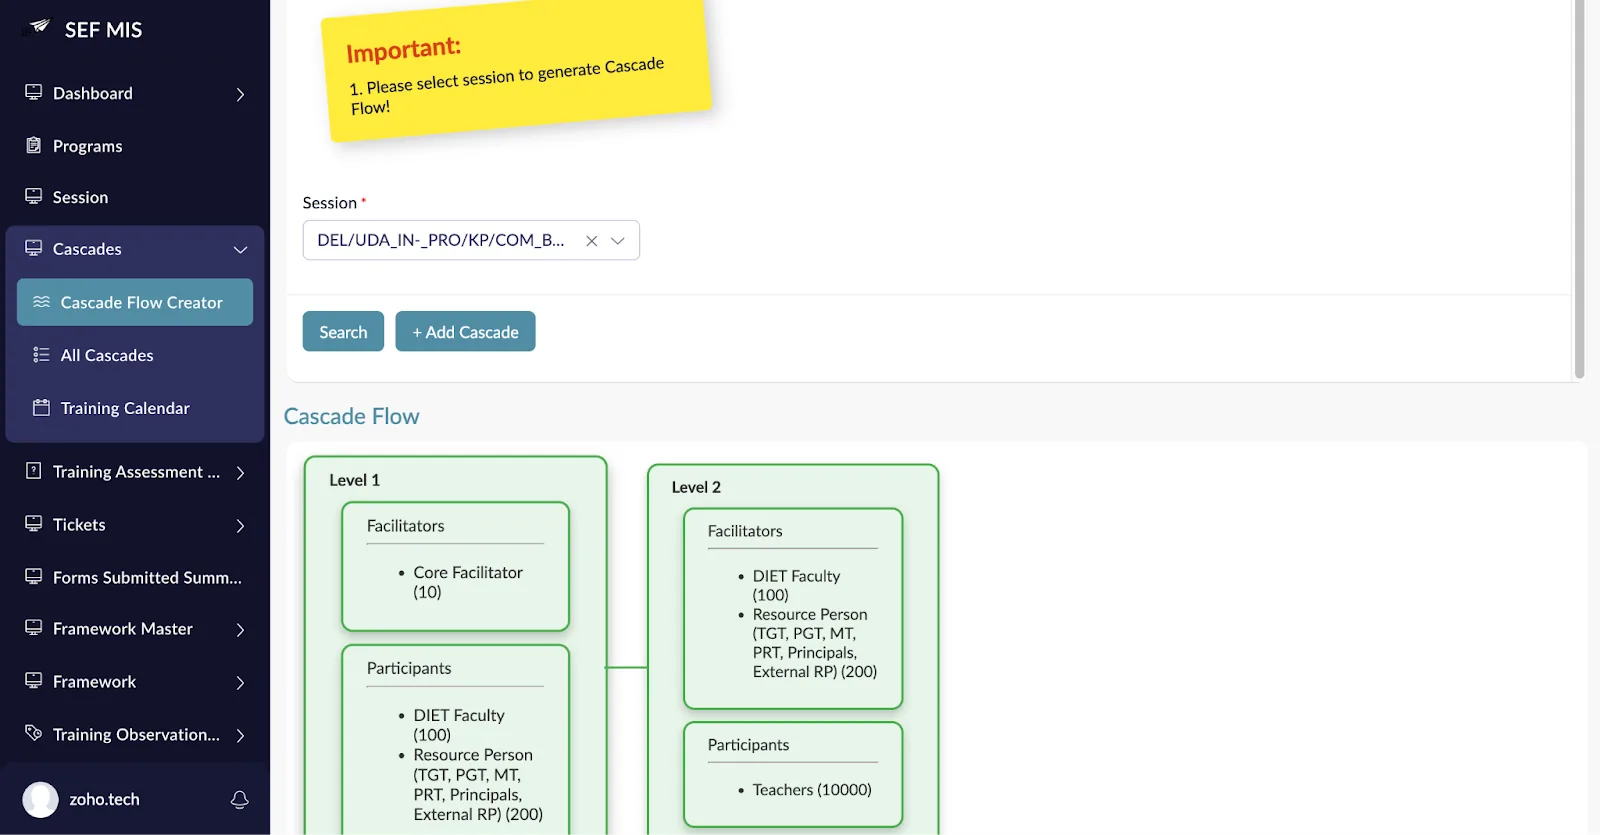Expand the Framework menu chevron
The image size is (1600, 835).
(240, 682)
